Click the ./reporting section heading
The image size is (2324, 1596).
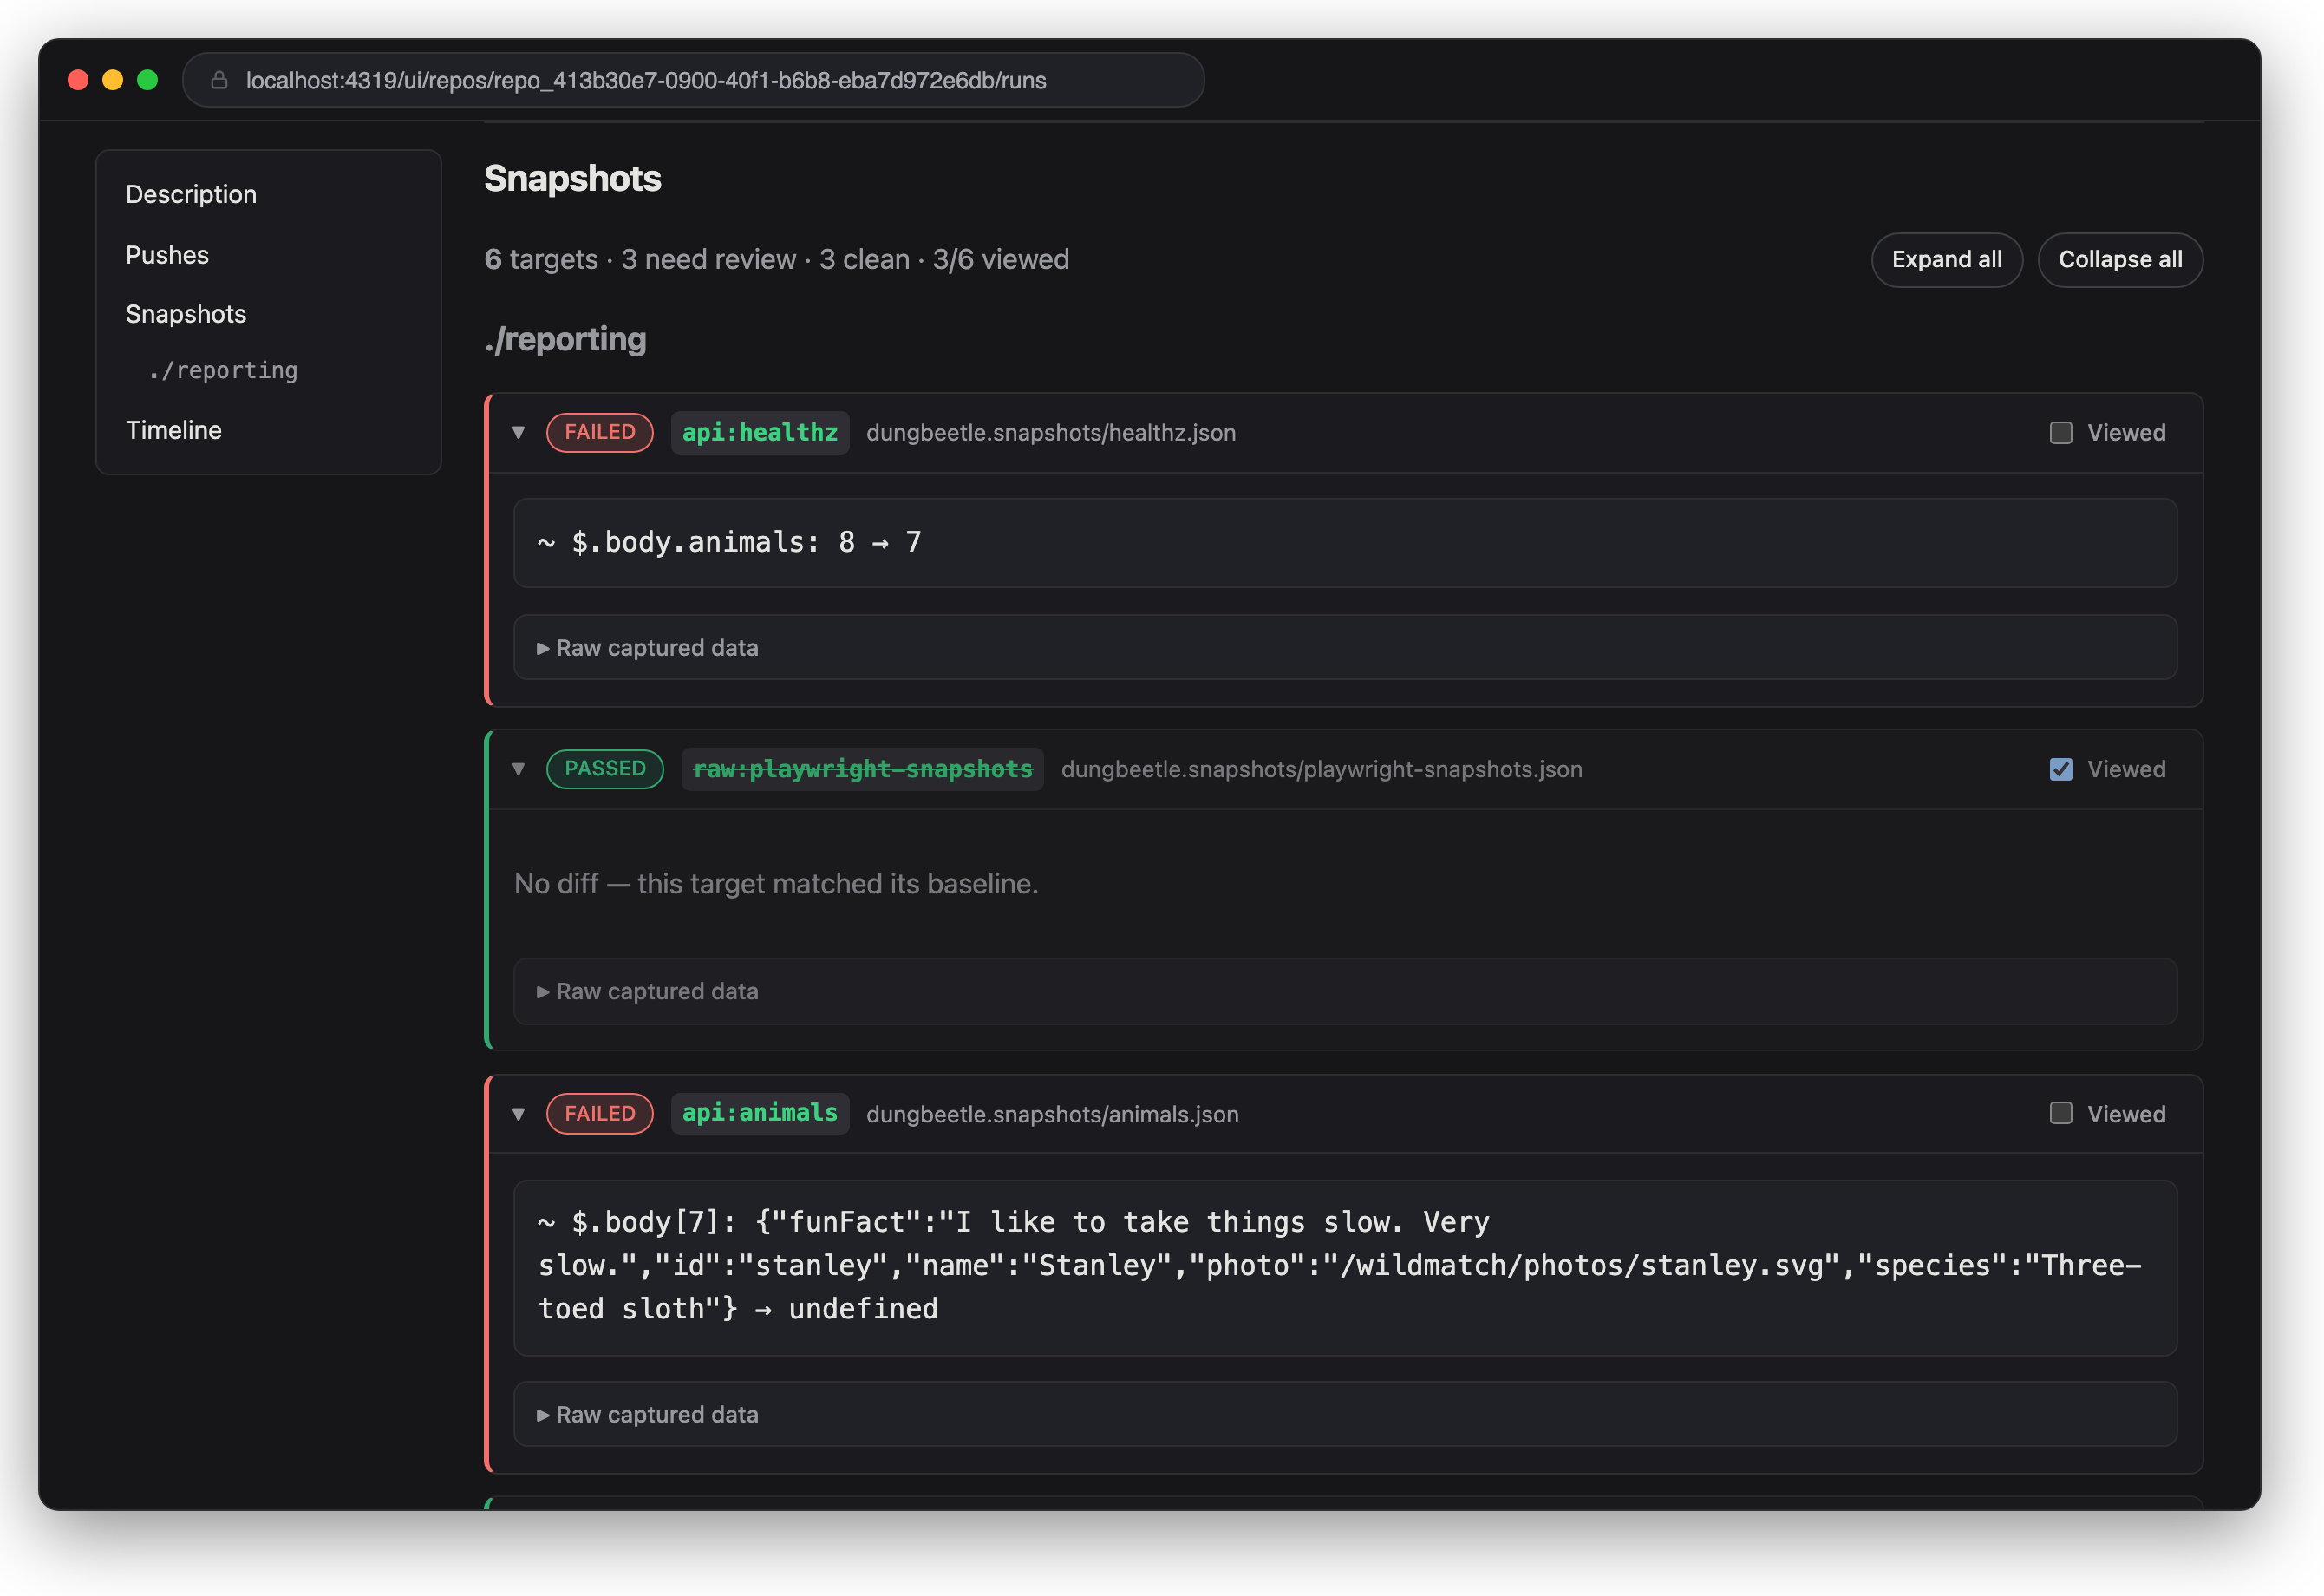(565, 340)
